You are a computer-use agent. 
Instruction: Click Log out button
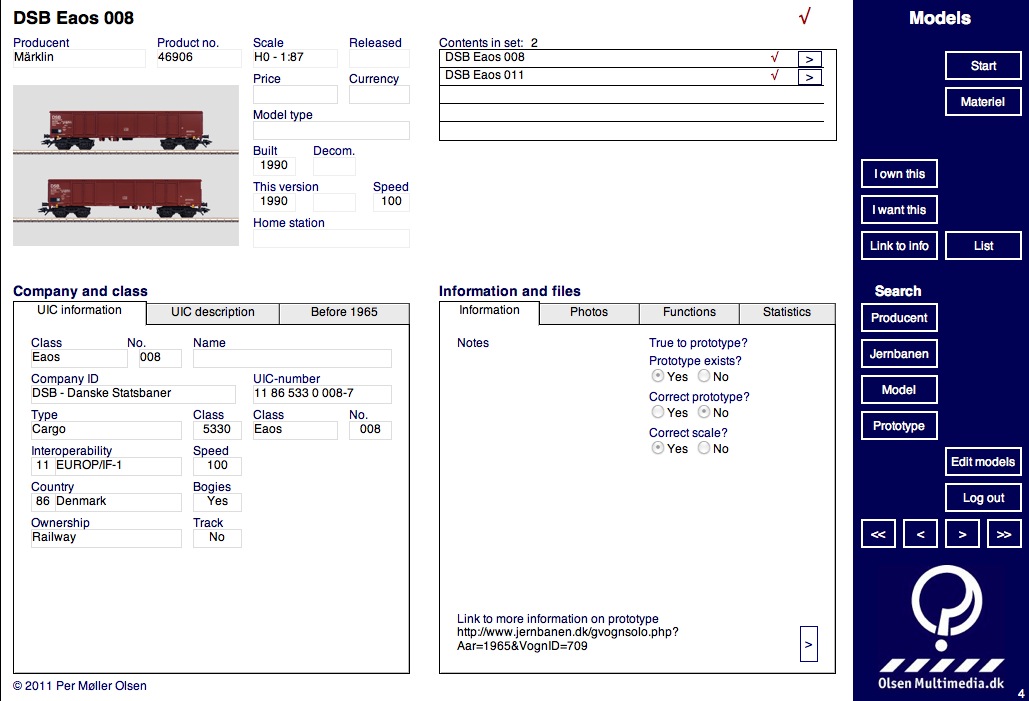coord(983,498)
